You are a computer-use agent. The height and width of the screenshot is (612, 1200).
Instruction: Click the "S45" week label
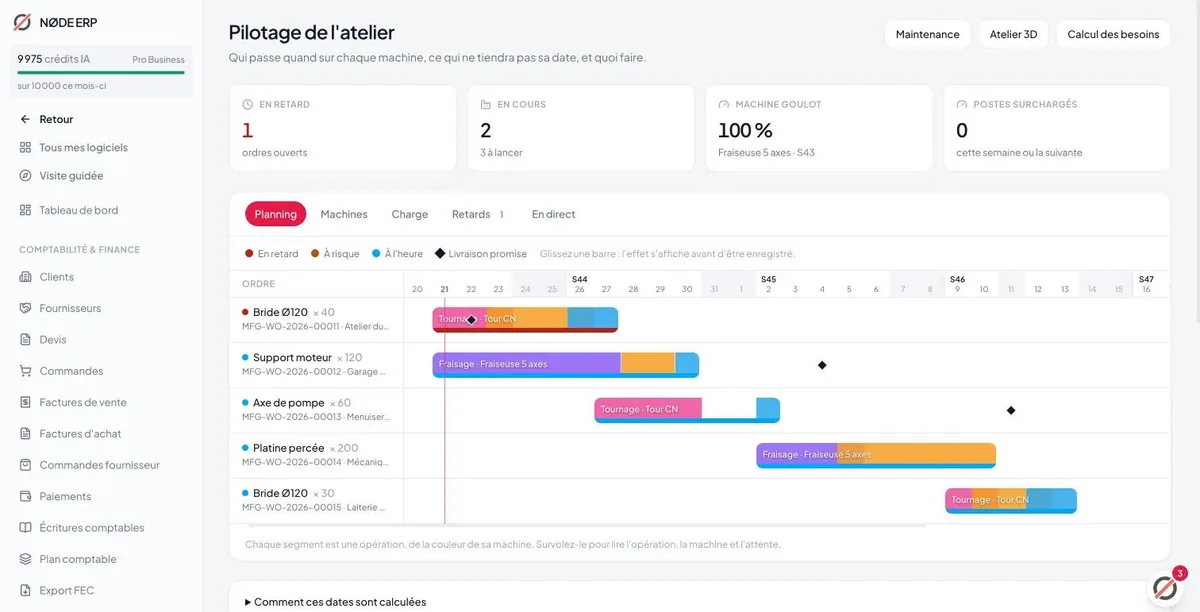click(768, 280)
